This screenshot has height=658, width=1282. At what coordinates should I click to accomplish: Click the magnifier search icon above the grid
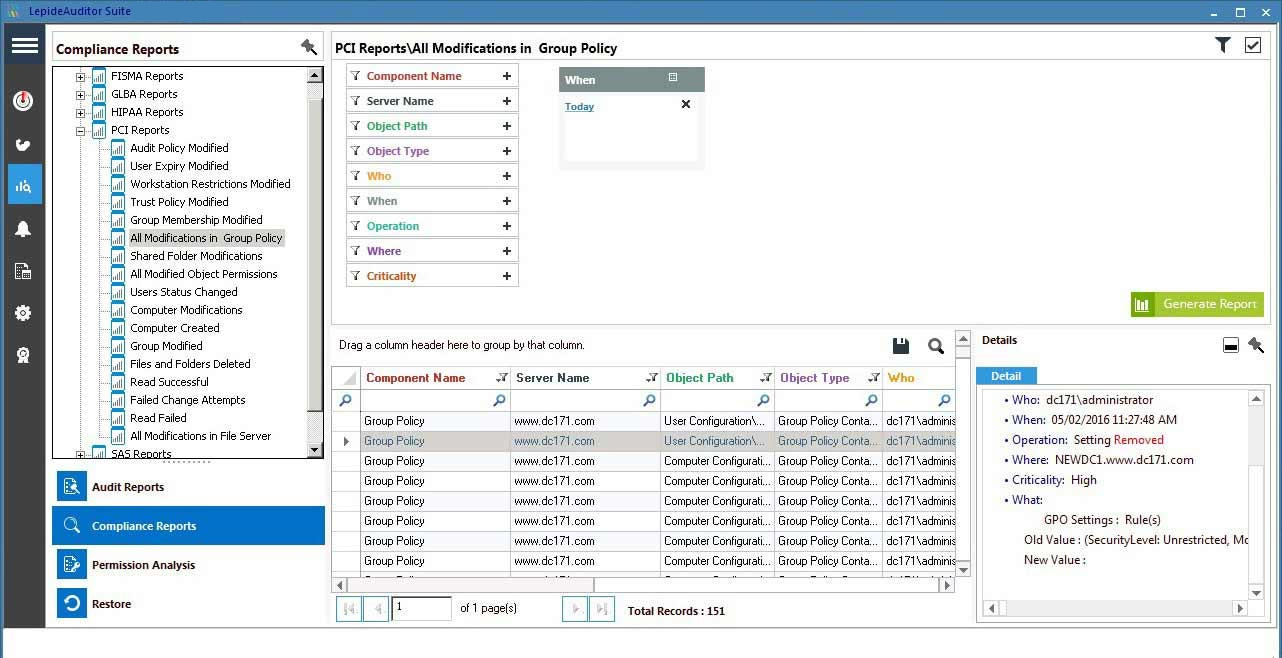point(936,346)
